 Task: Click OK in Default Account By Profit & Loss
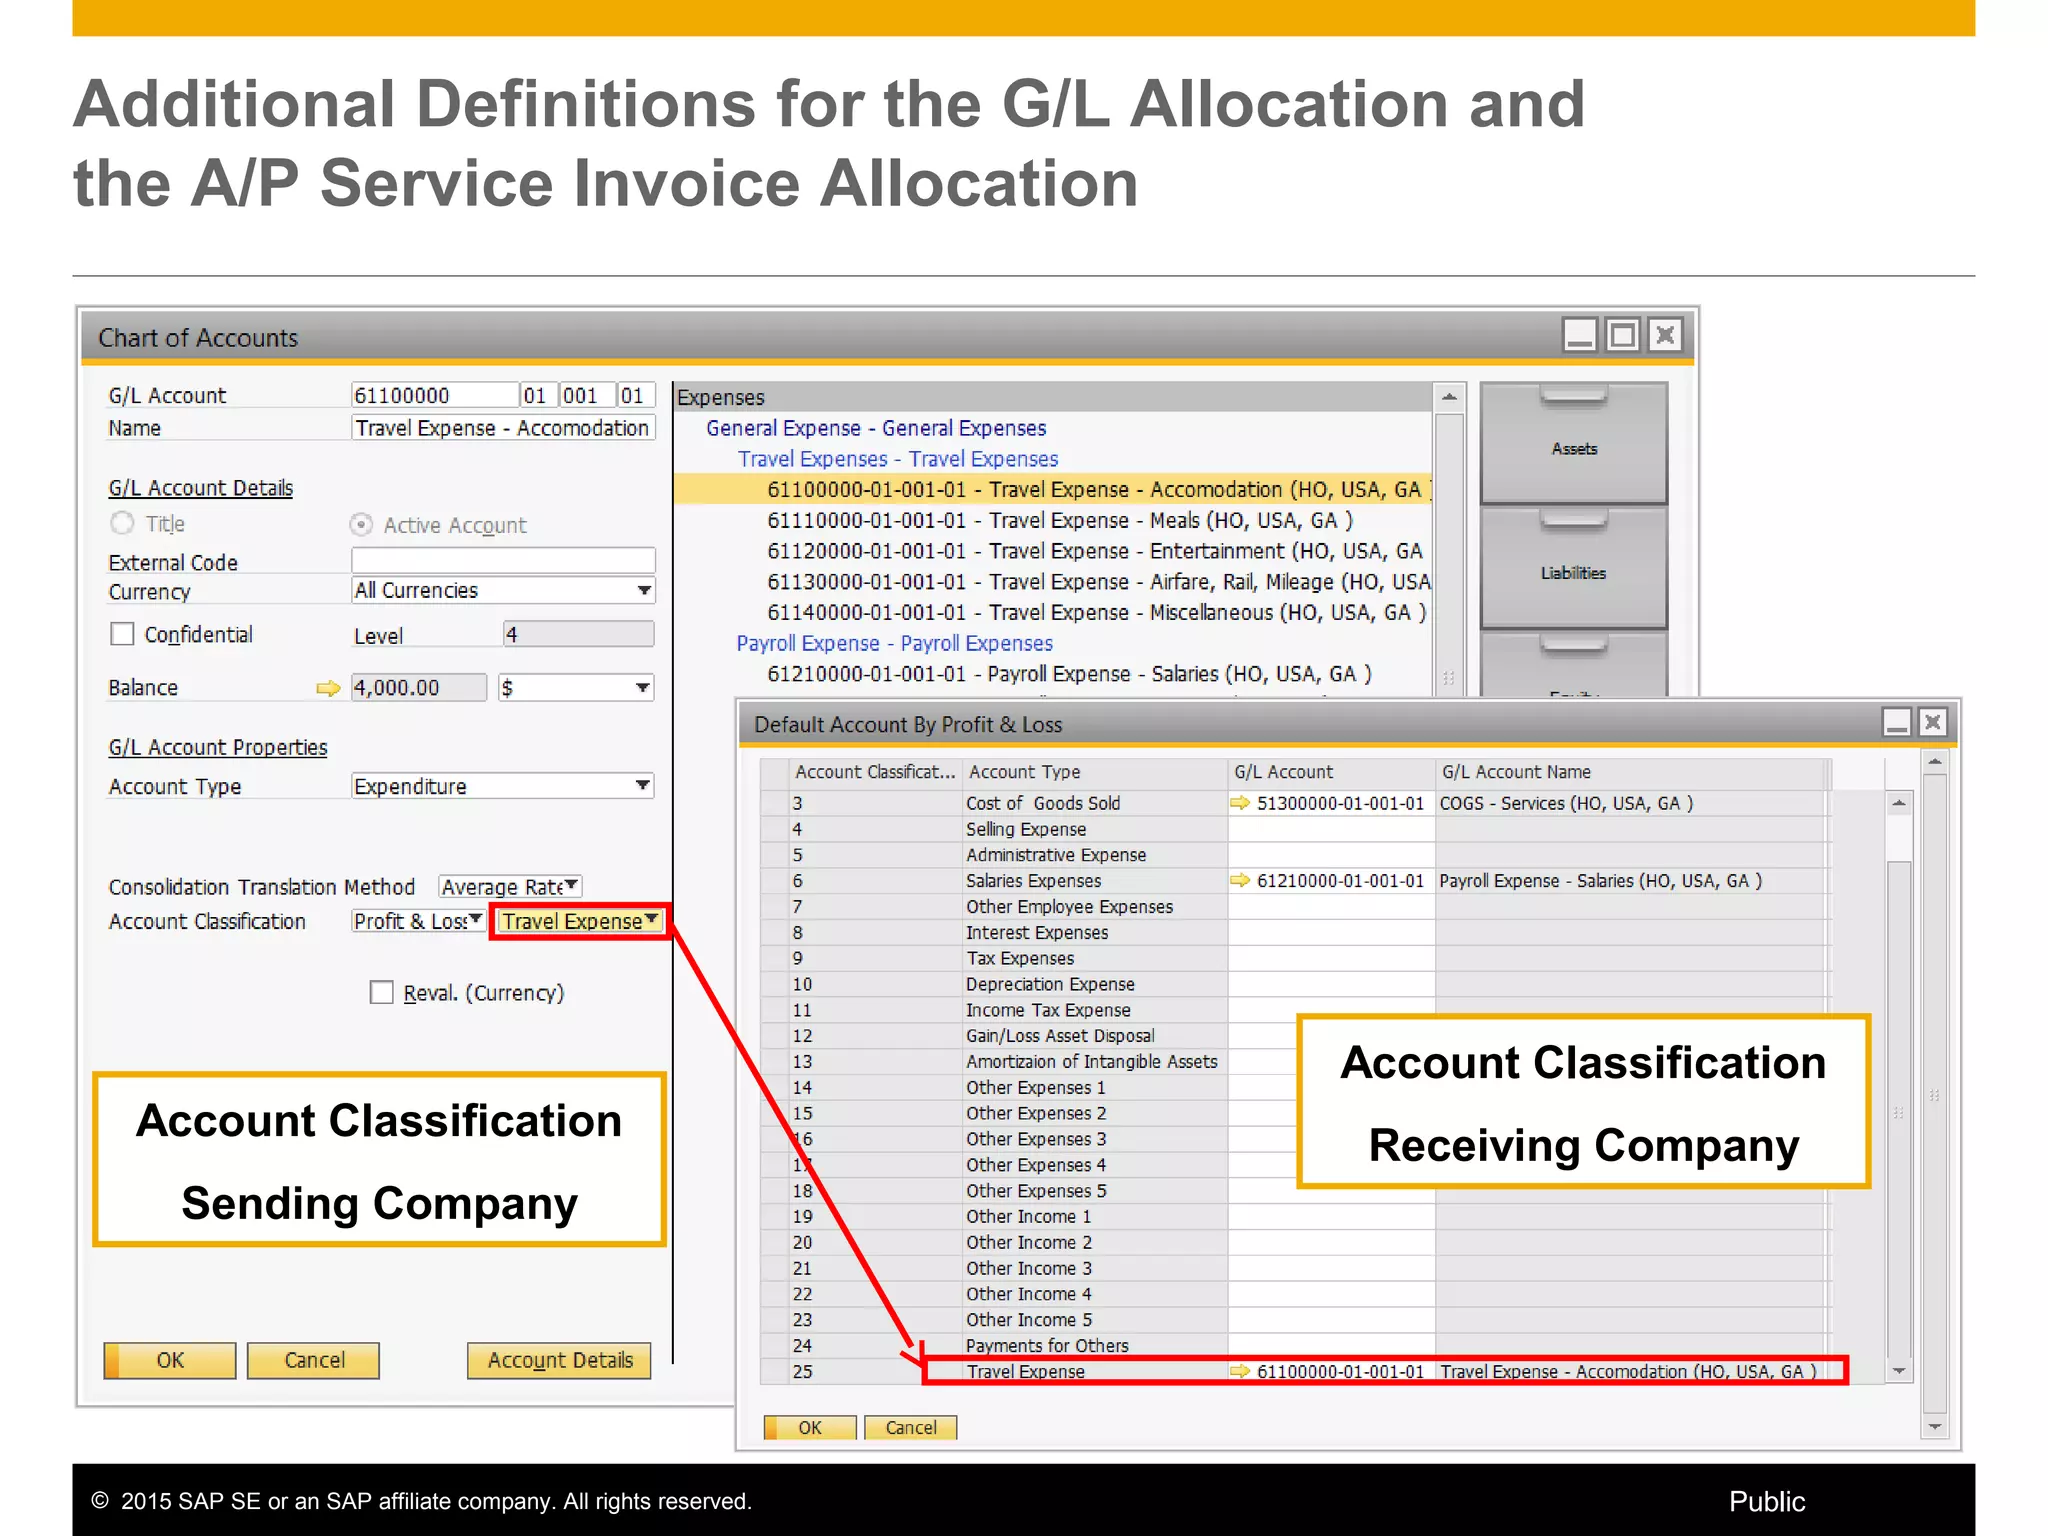810,1427
